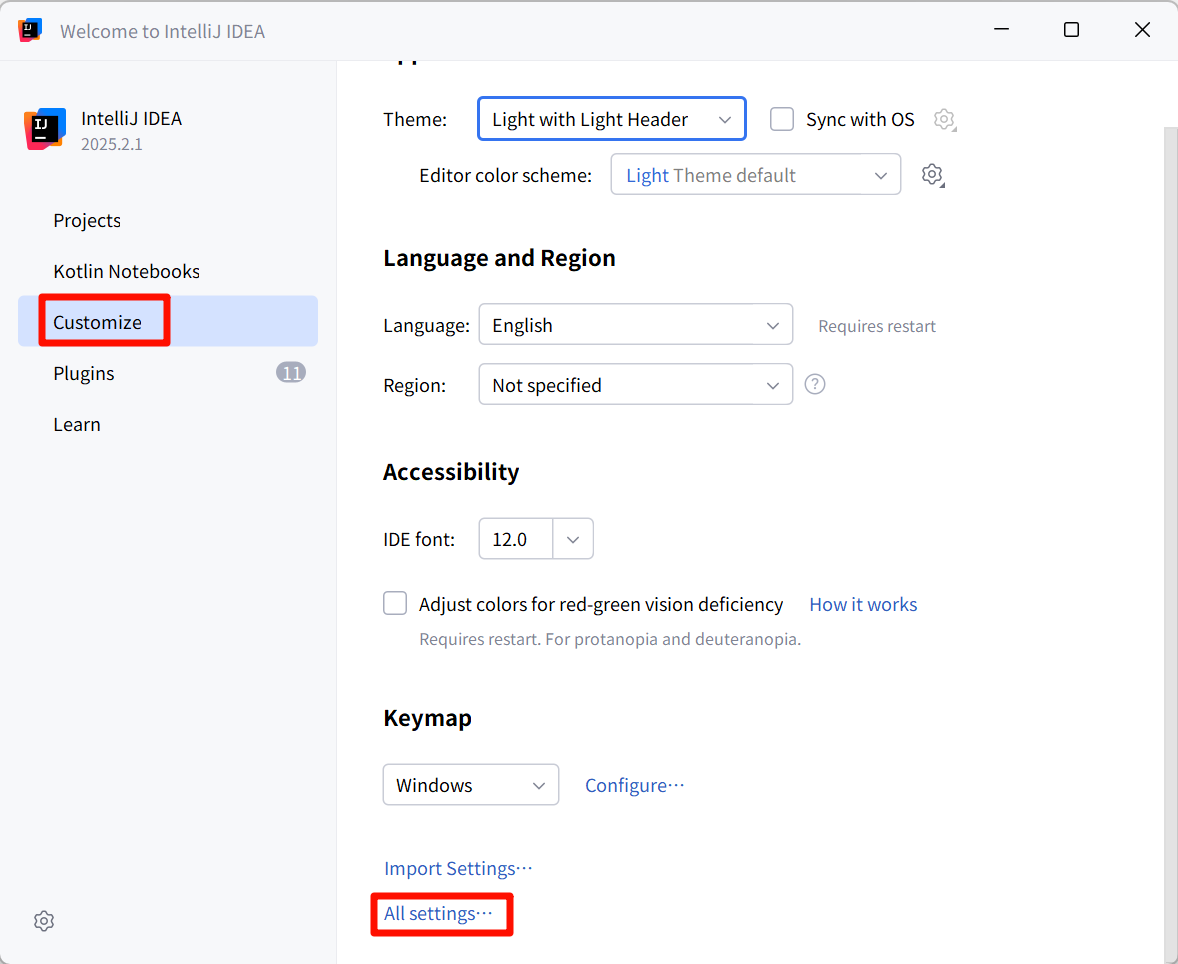This screenshot has width=1178, height=964.
Task: Open the IDE font size dropdown arrow
Action: [x=573, y=539]
